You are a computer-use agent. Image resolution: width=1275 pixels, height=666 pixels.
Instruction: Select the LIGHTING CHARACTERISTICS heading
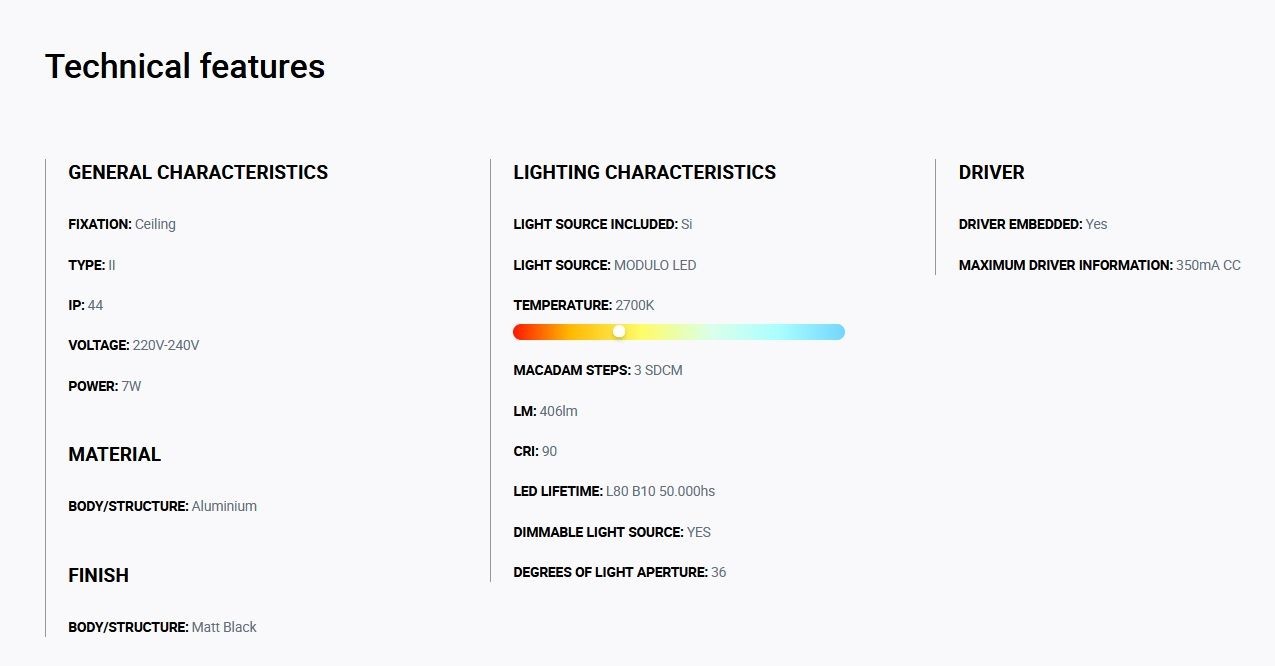click(x=644, y=172)
